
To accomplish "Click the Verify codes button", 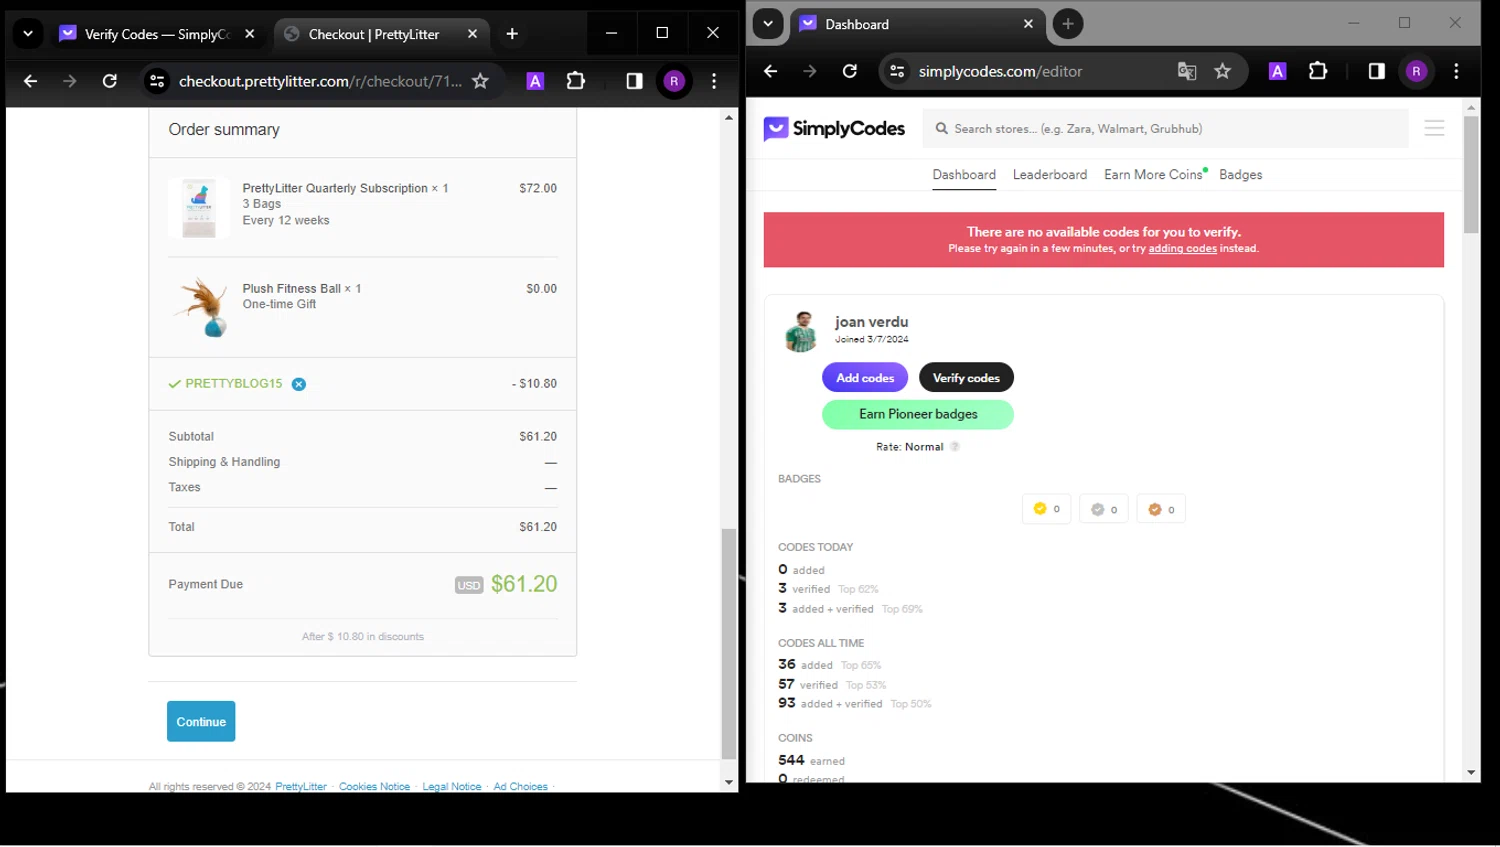I will coord(966,378).
